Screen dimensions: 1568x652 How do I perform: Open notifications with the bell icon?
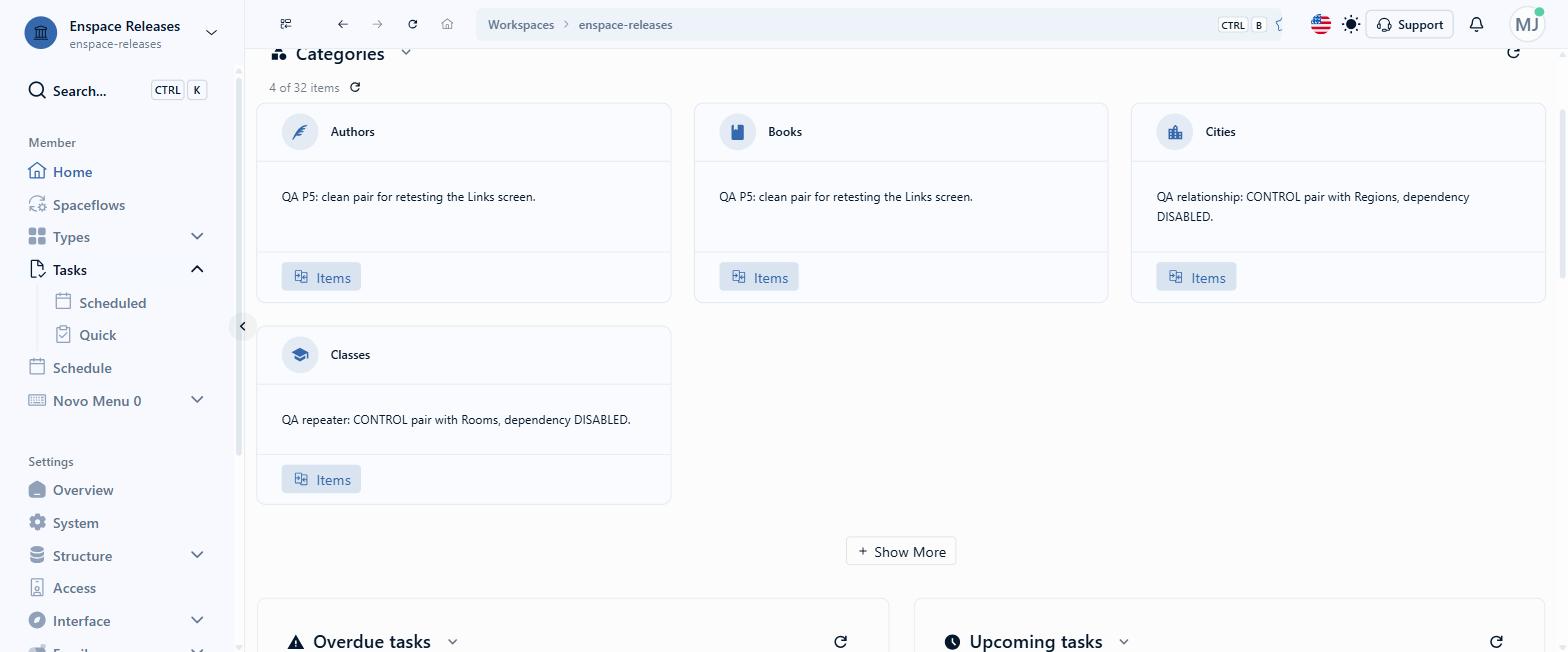click(x=1476, y=24)
